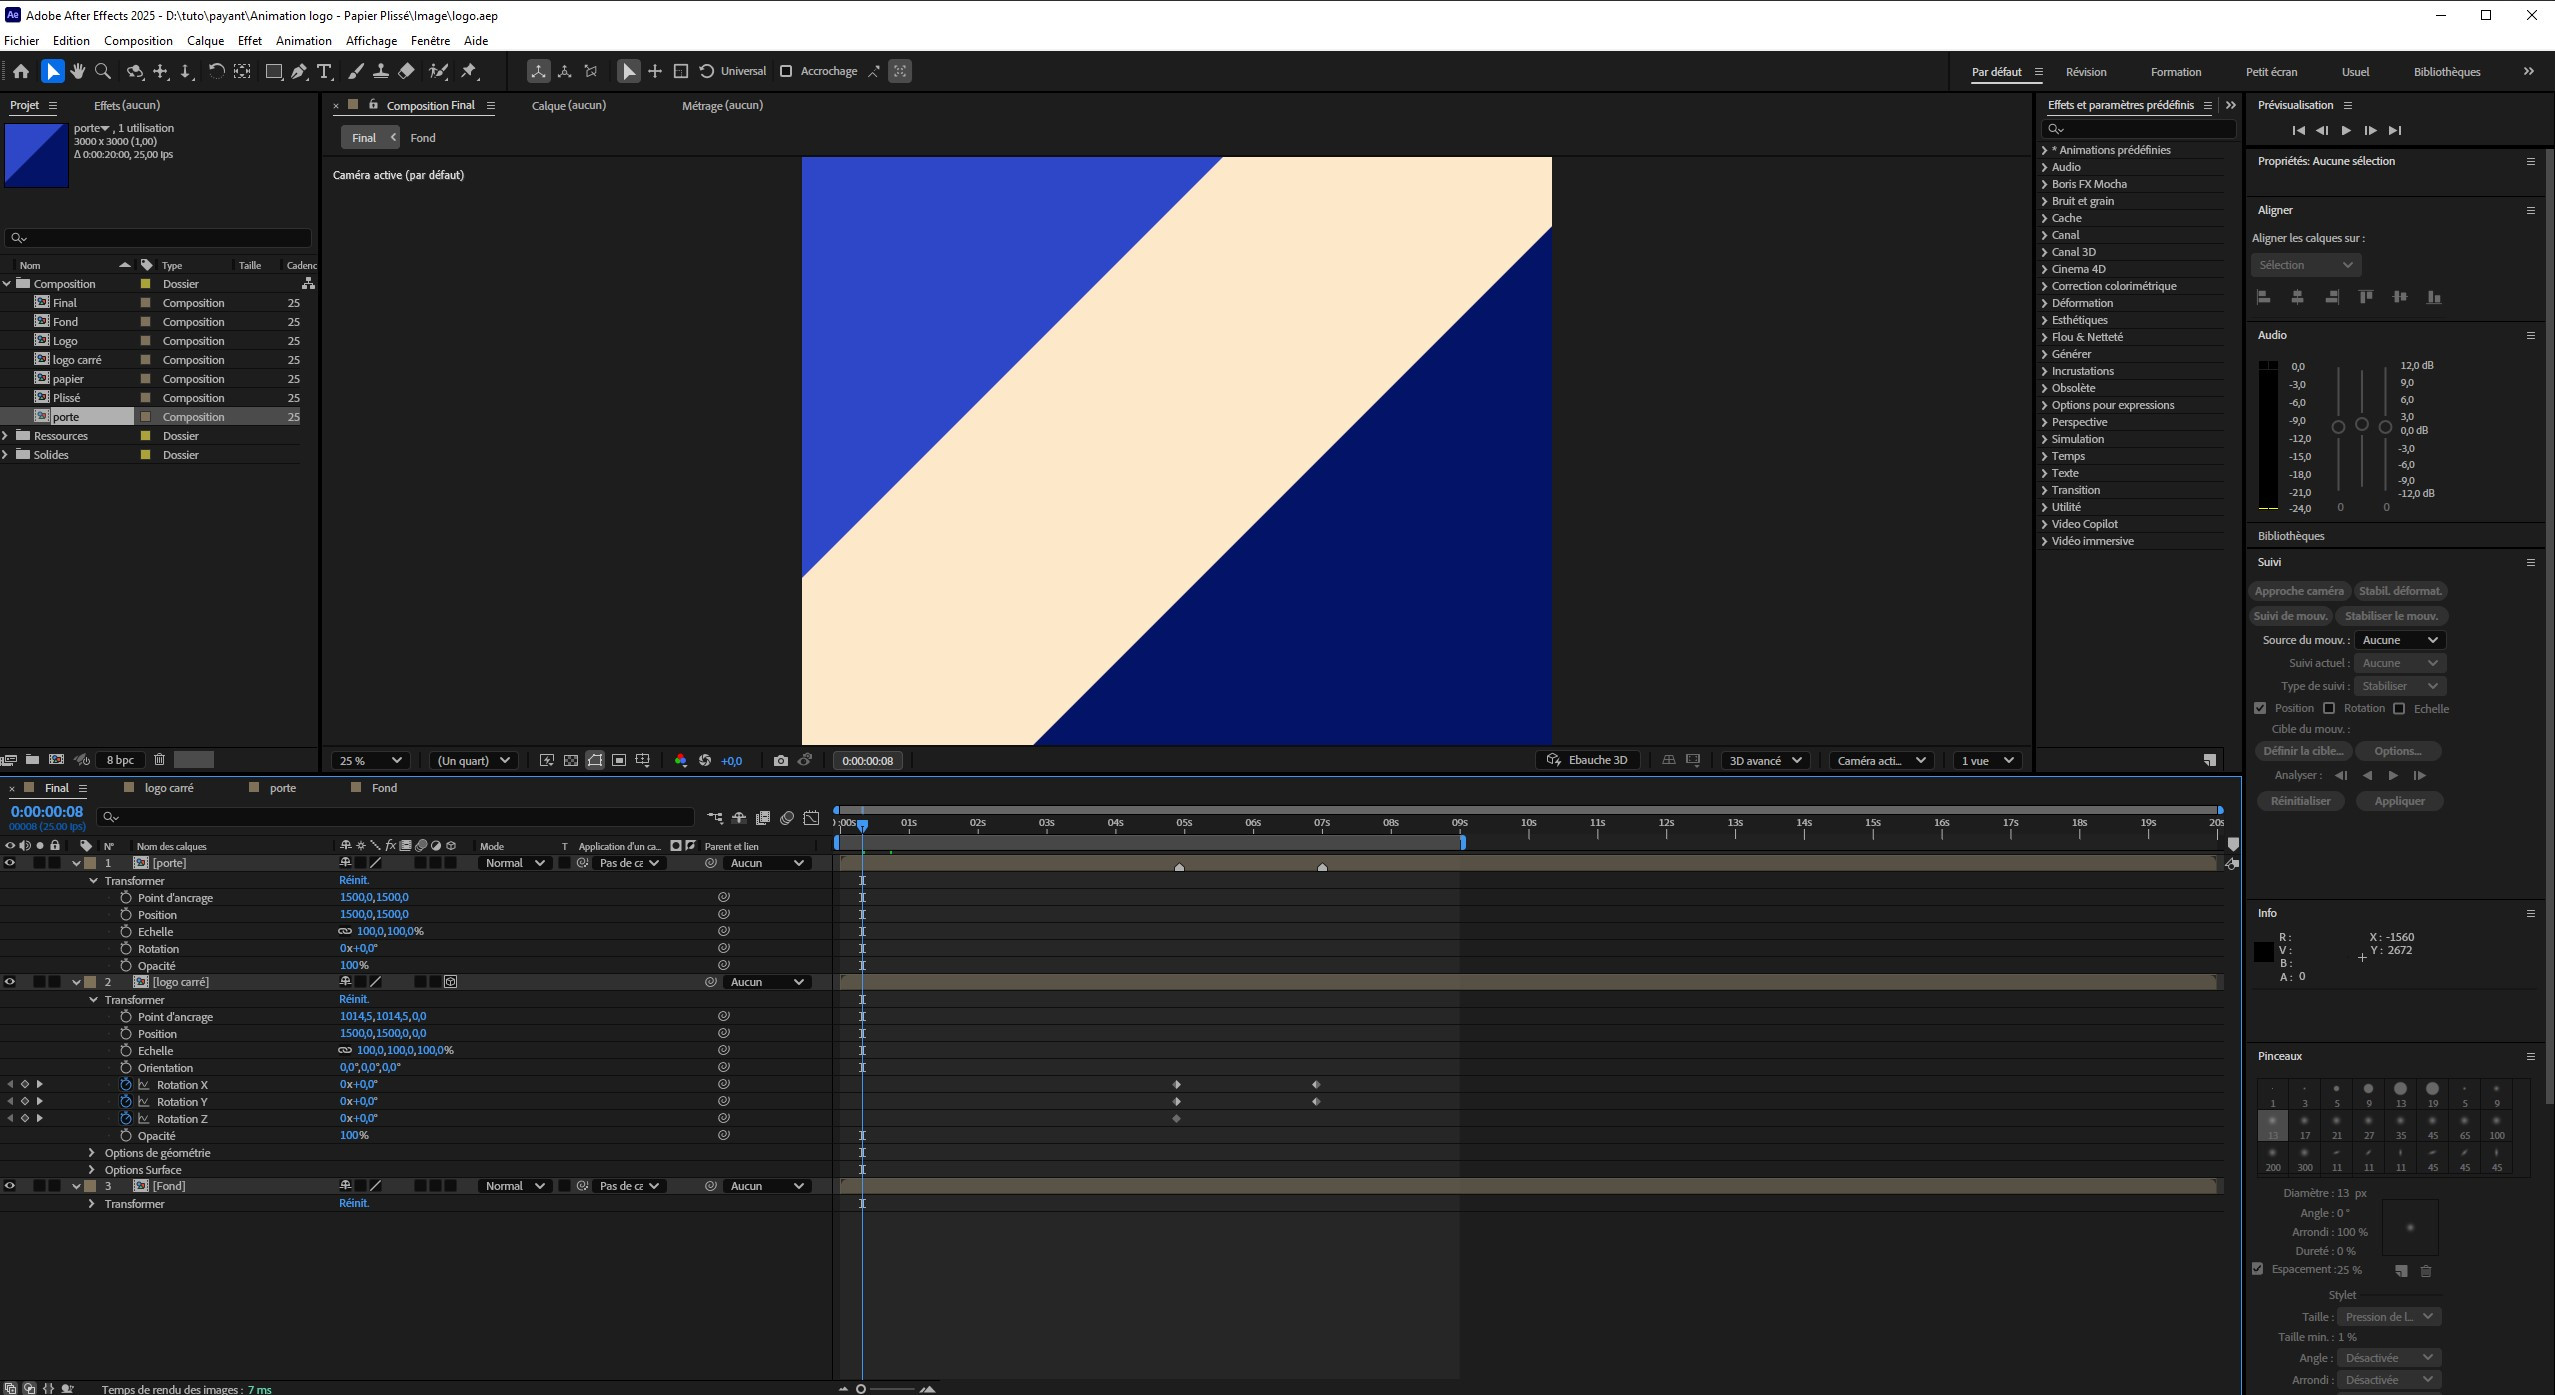Click Réinit. for the porte Transformer
The width and height of the screenshot is (2555, 1395).
click(x=354, y=880)
